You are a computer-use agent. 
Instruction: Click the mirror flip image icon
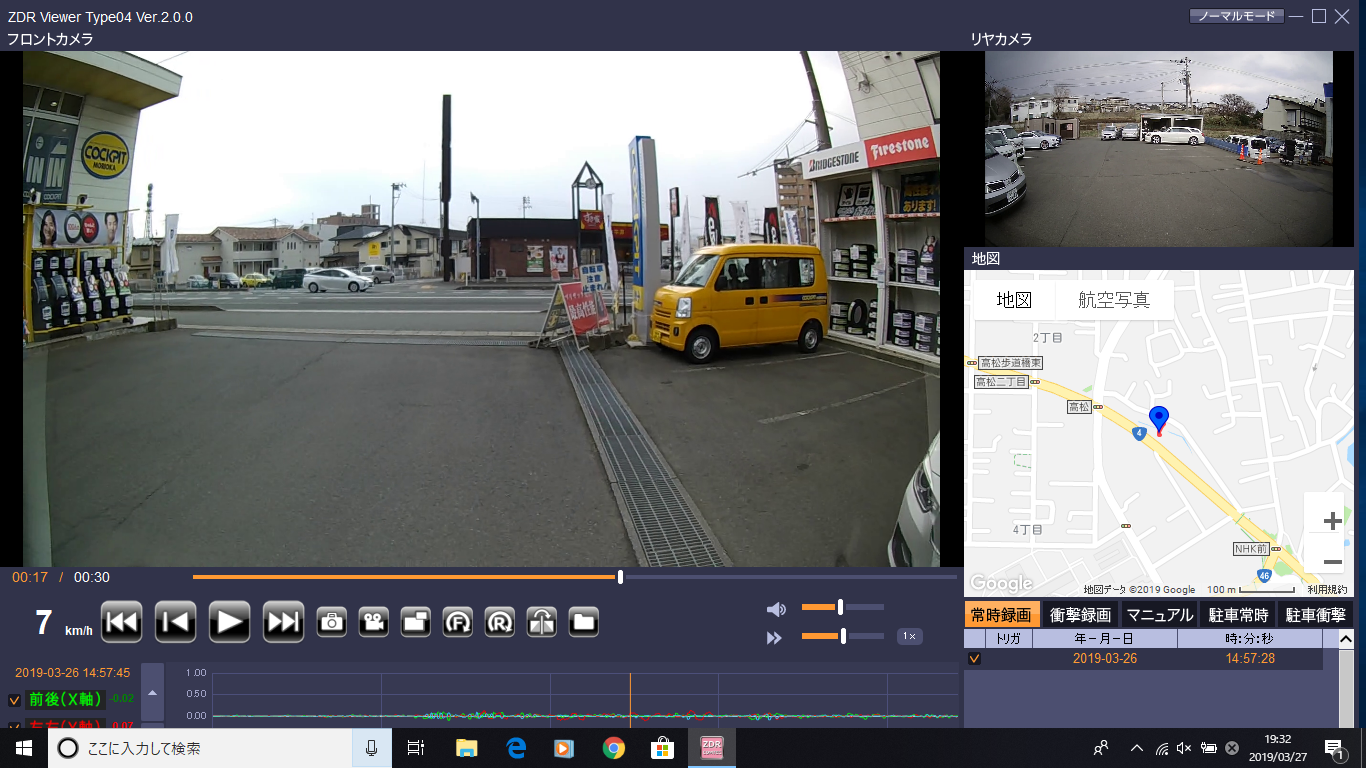tap(541, 622)
